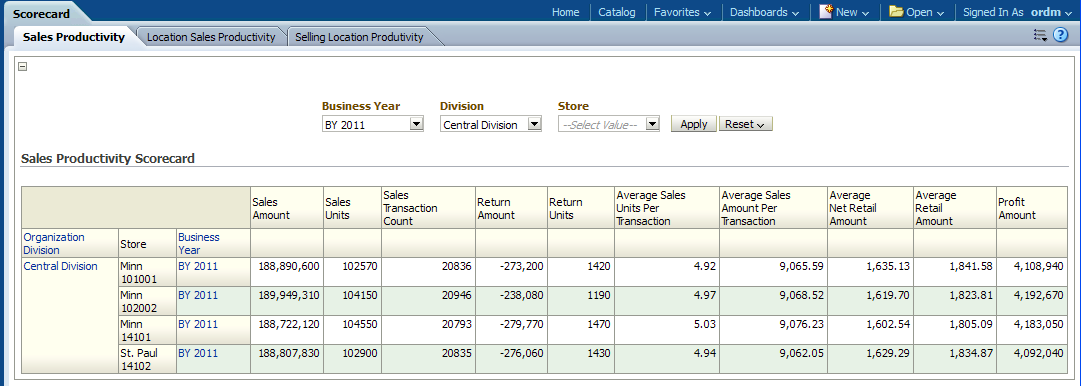Click BY 2011 link for Minn 102002
1081x386 pixels.
click(x=198, y=295)
